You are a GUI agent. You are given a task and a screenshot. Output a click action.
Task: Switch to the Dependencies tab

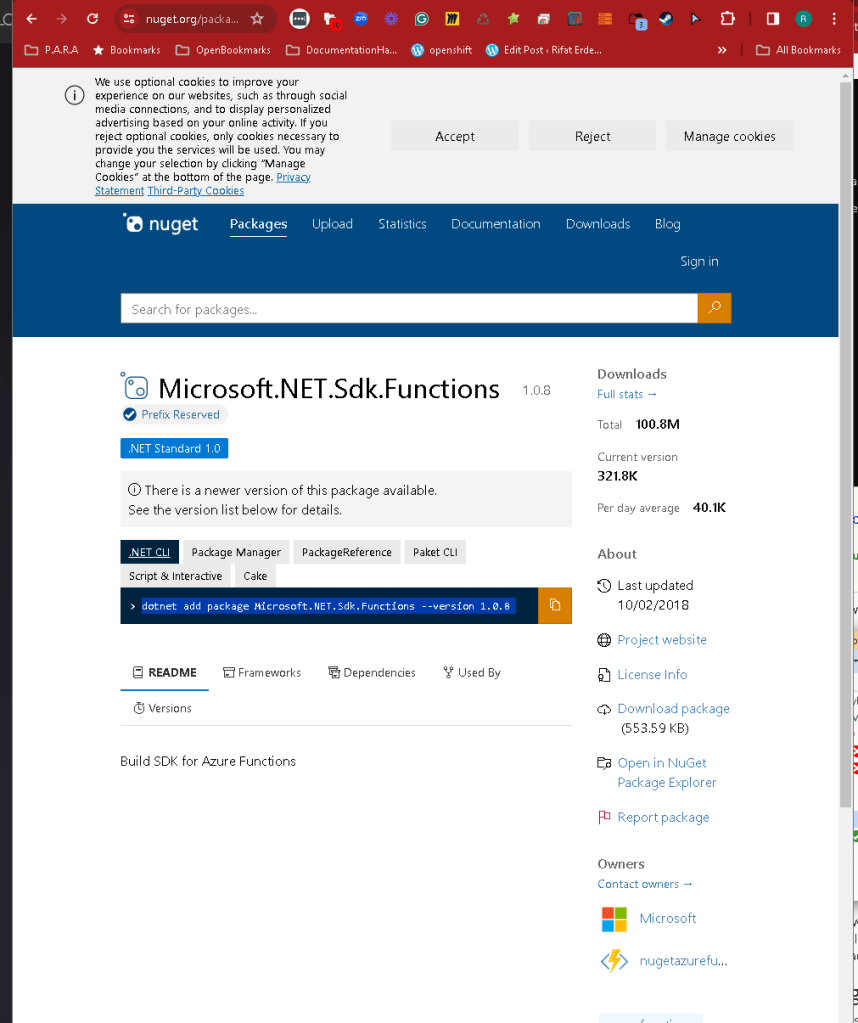(x=372, y=673)
